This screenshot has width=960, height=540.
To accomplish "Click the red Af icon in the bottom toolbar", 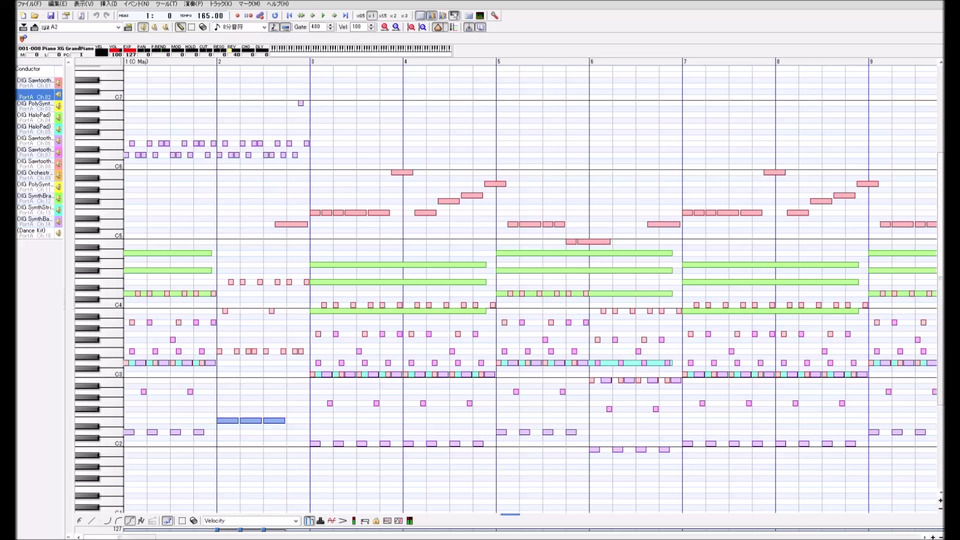I will pyautogui.click(x=331, y=521).
